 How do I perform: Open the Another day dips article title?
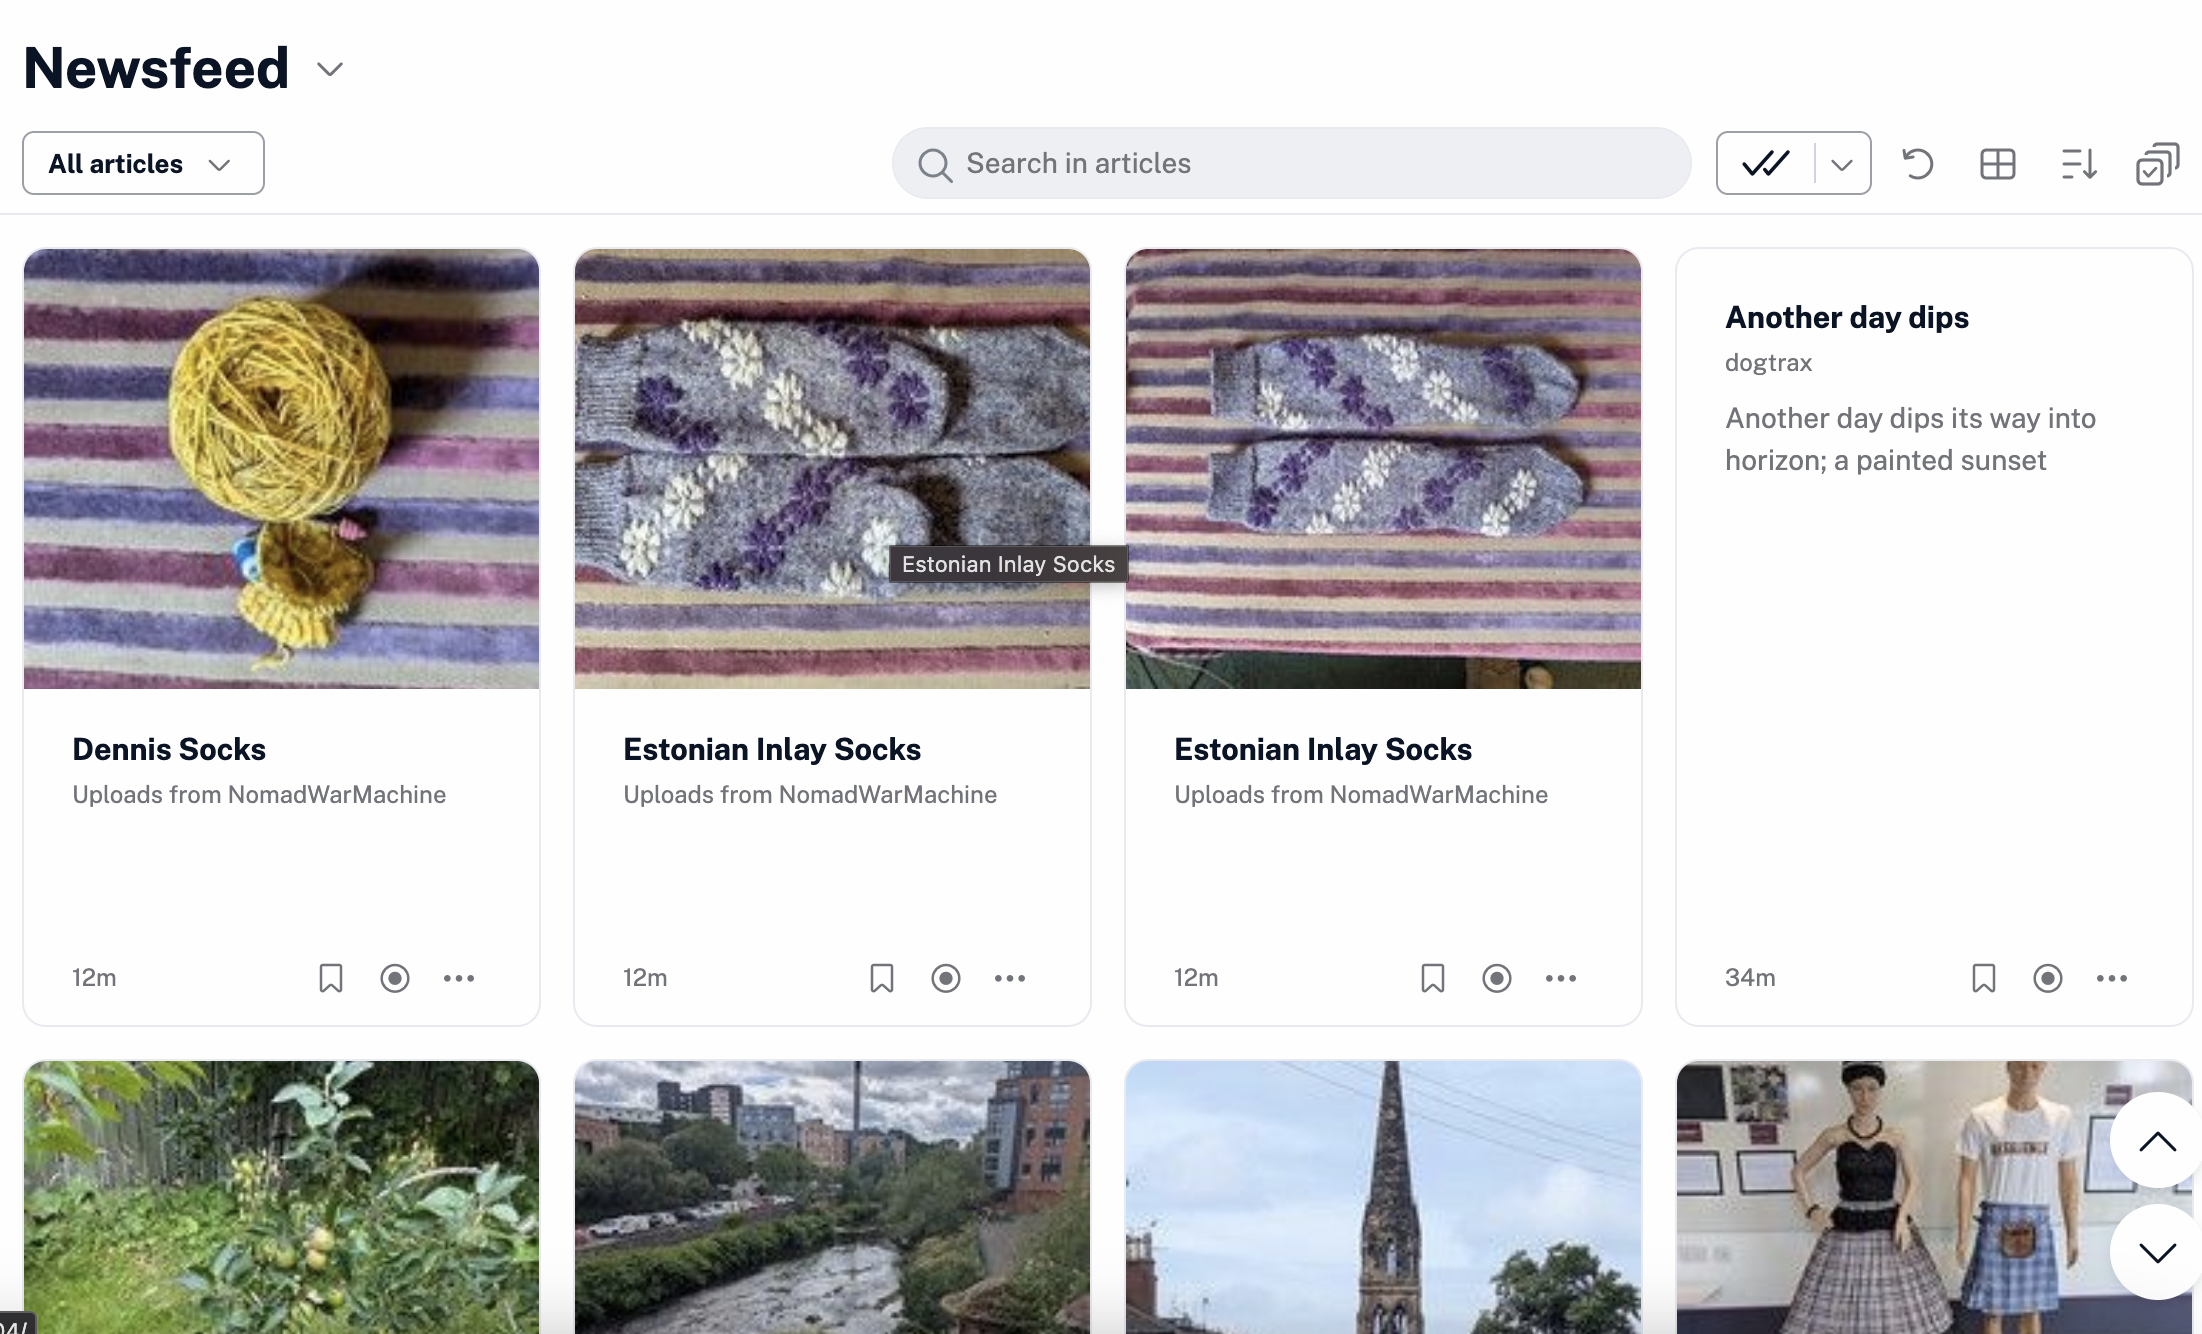click(x=1847, y=317)
